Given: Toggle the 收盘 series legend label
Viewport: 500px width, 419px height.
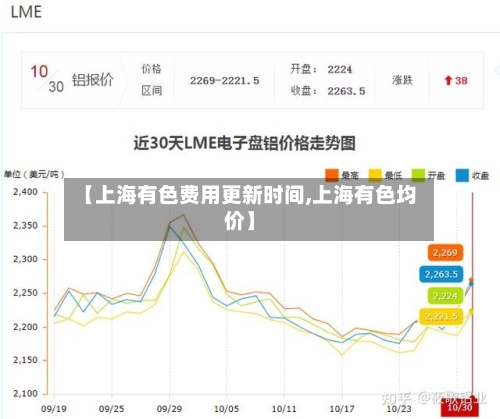Looking at the screenshot, I should [x=481, y=175].
